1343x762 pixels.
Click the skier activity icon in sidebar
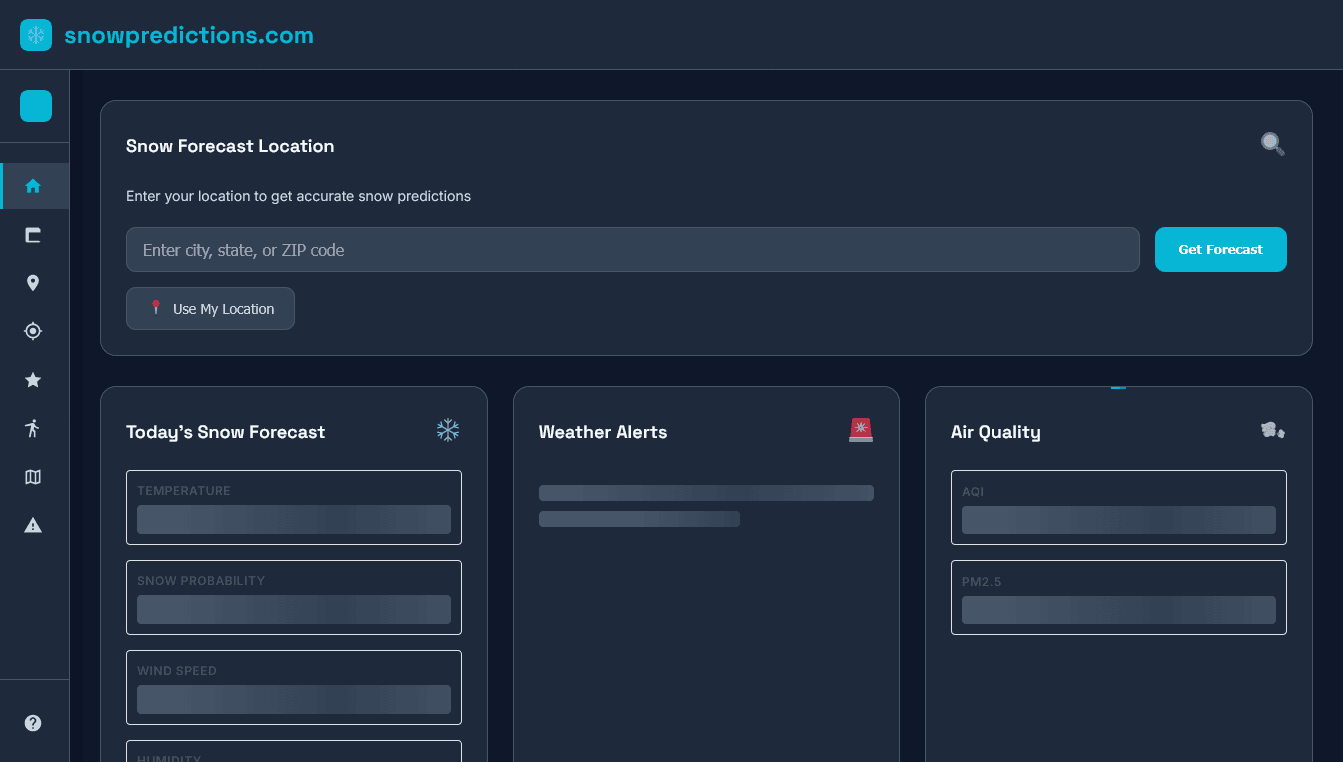pos(33,428)
